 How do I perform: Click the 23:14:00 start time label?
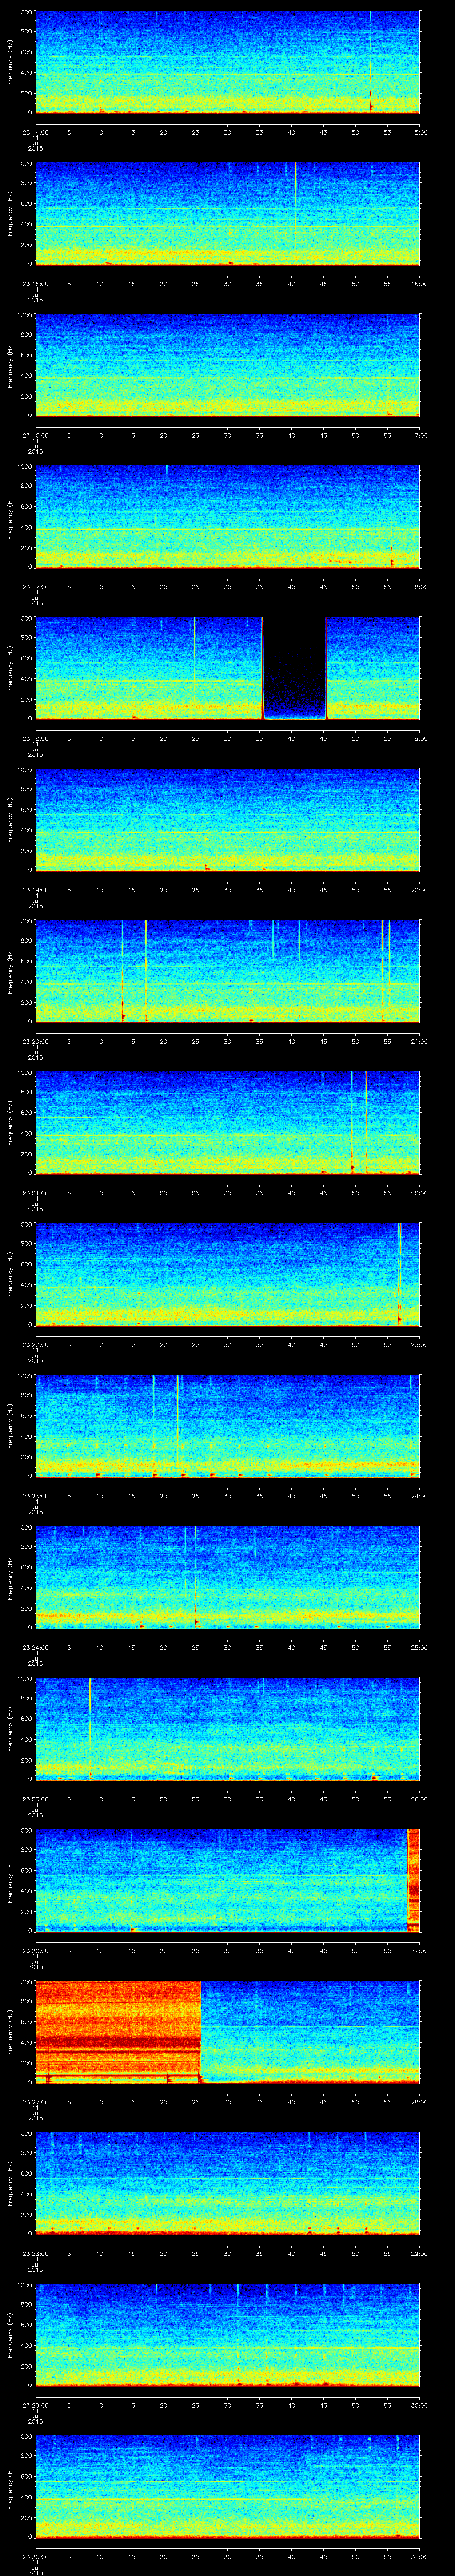(35, 132)
